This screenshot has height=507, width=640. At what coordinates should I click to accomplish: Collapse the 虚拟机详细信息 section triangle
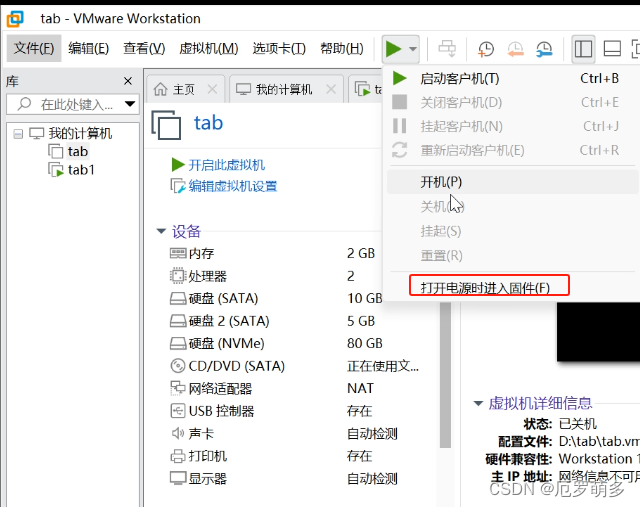[x=478, y=403]
